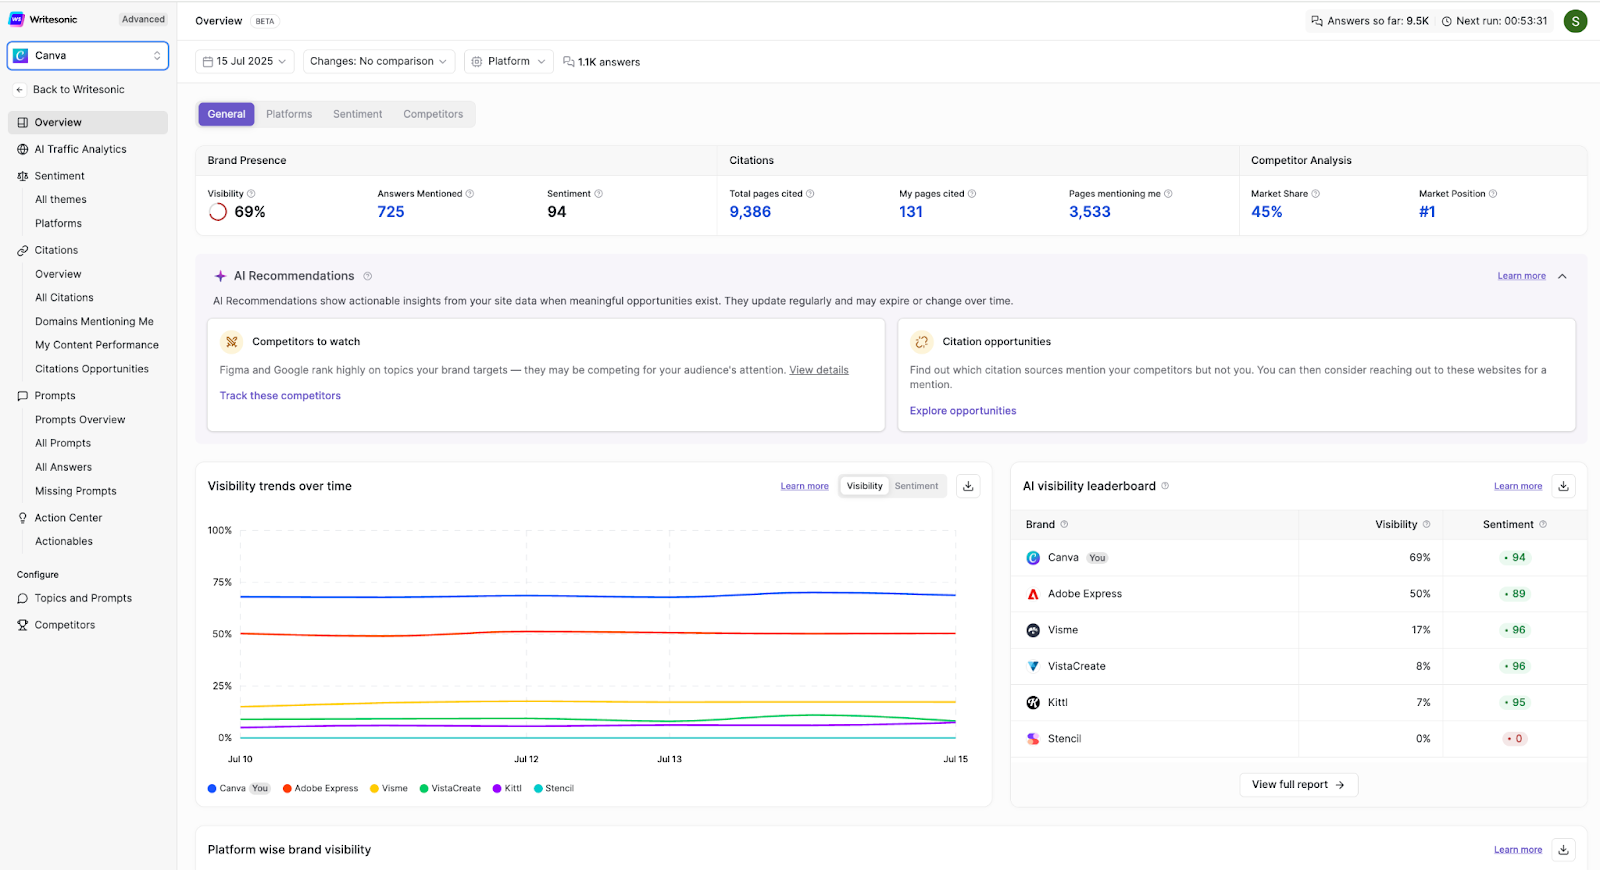Click the Visme yellow legend dot
This screenshot has height=870, width=1600.
tap(374, 789)
